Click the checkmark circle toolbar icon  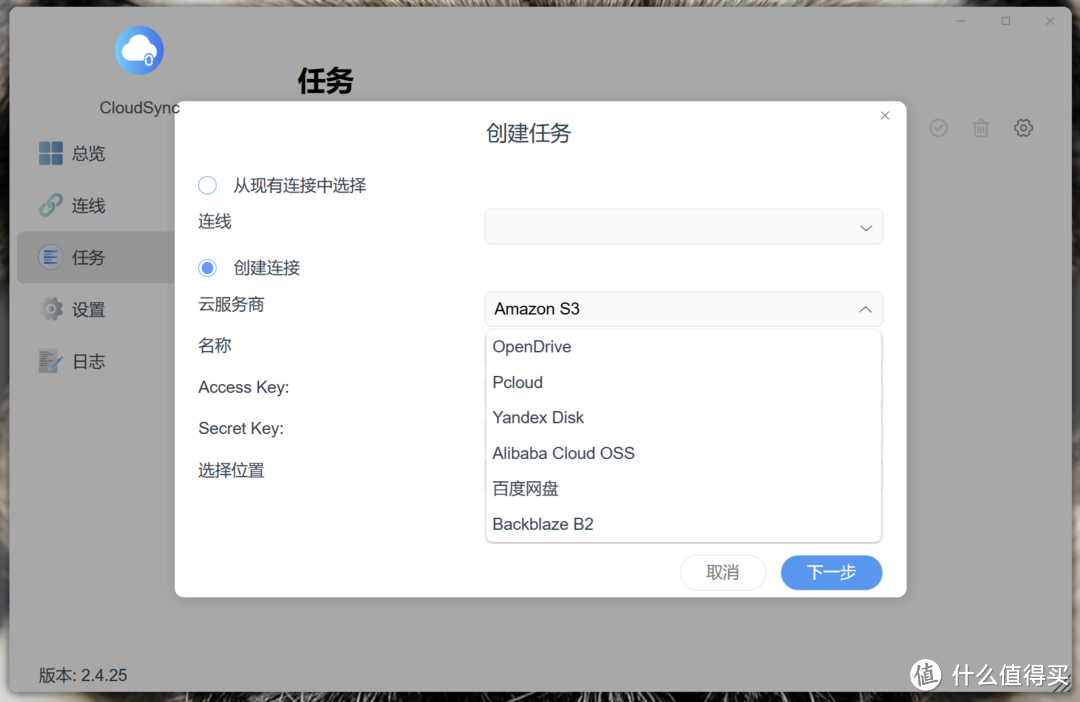tap(938, 128)
